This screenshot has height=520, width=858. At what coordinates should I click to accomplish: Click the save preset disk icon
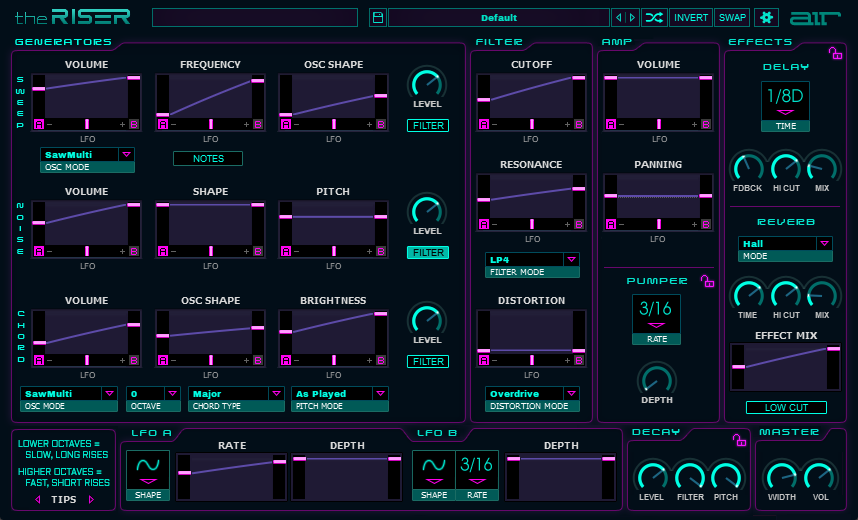point(377,18)
